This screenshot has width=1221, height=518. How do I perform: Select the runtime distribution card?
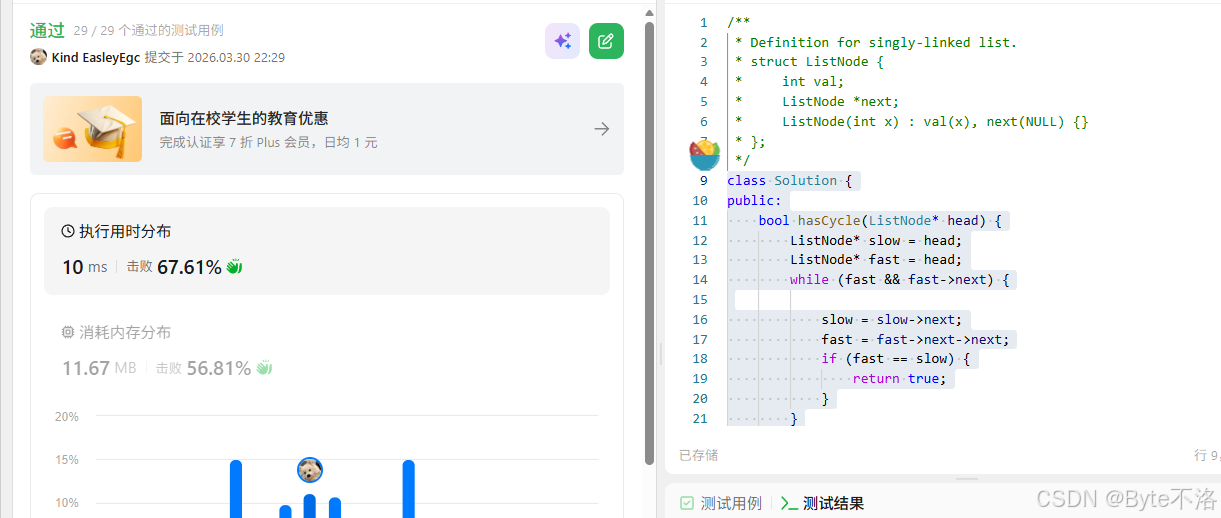coord(327,251)
